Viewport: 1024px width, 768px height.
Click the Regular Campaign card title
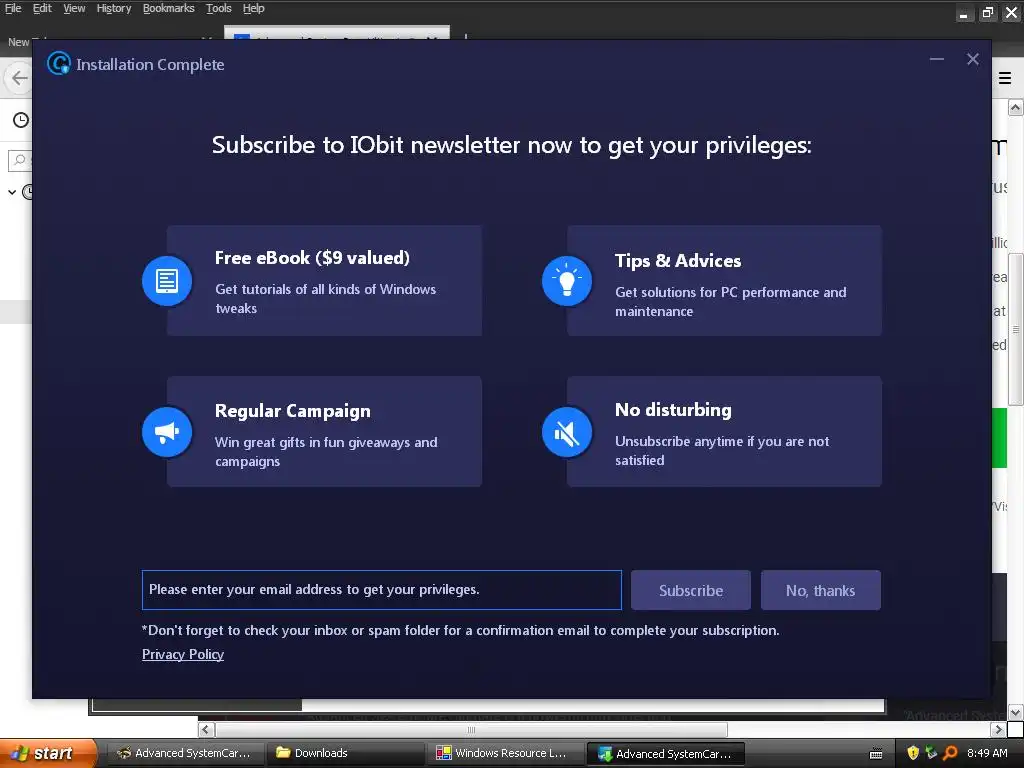[293, 411]
